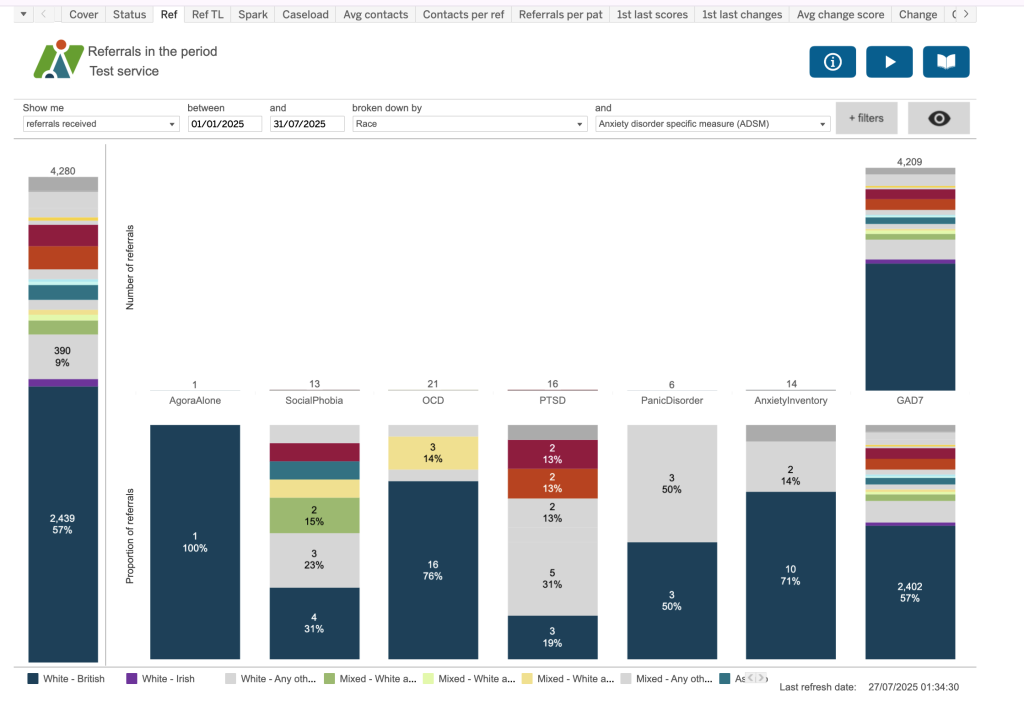Click the end date field 31/07/2025
The height and width of the screenshot is (706, 1024).
point(306,124)
